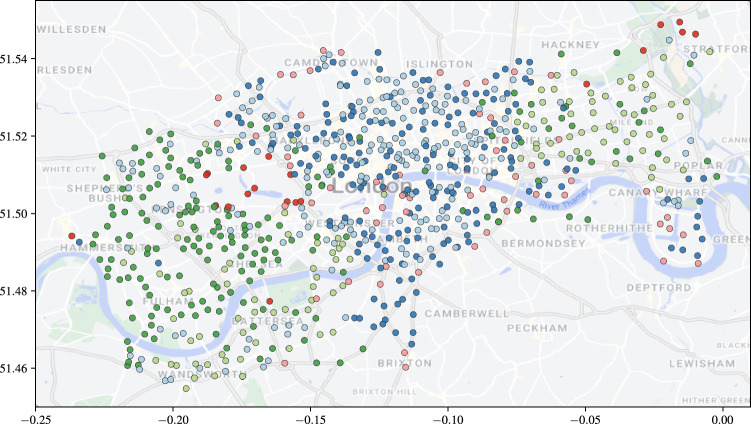
Task: Select the CHELSEA map label
Action: click(x=255, y=264)
